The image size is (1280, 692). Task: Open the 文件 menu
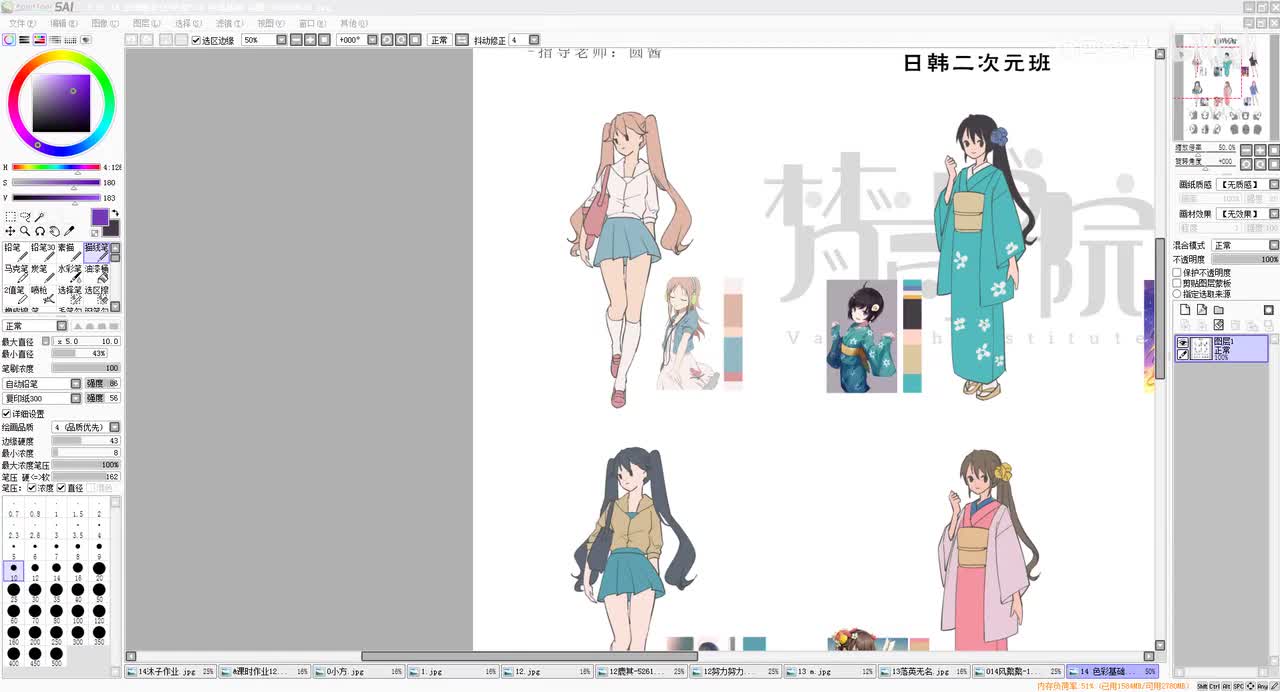22,23
